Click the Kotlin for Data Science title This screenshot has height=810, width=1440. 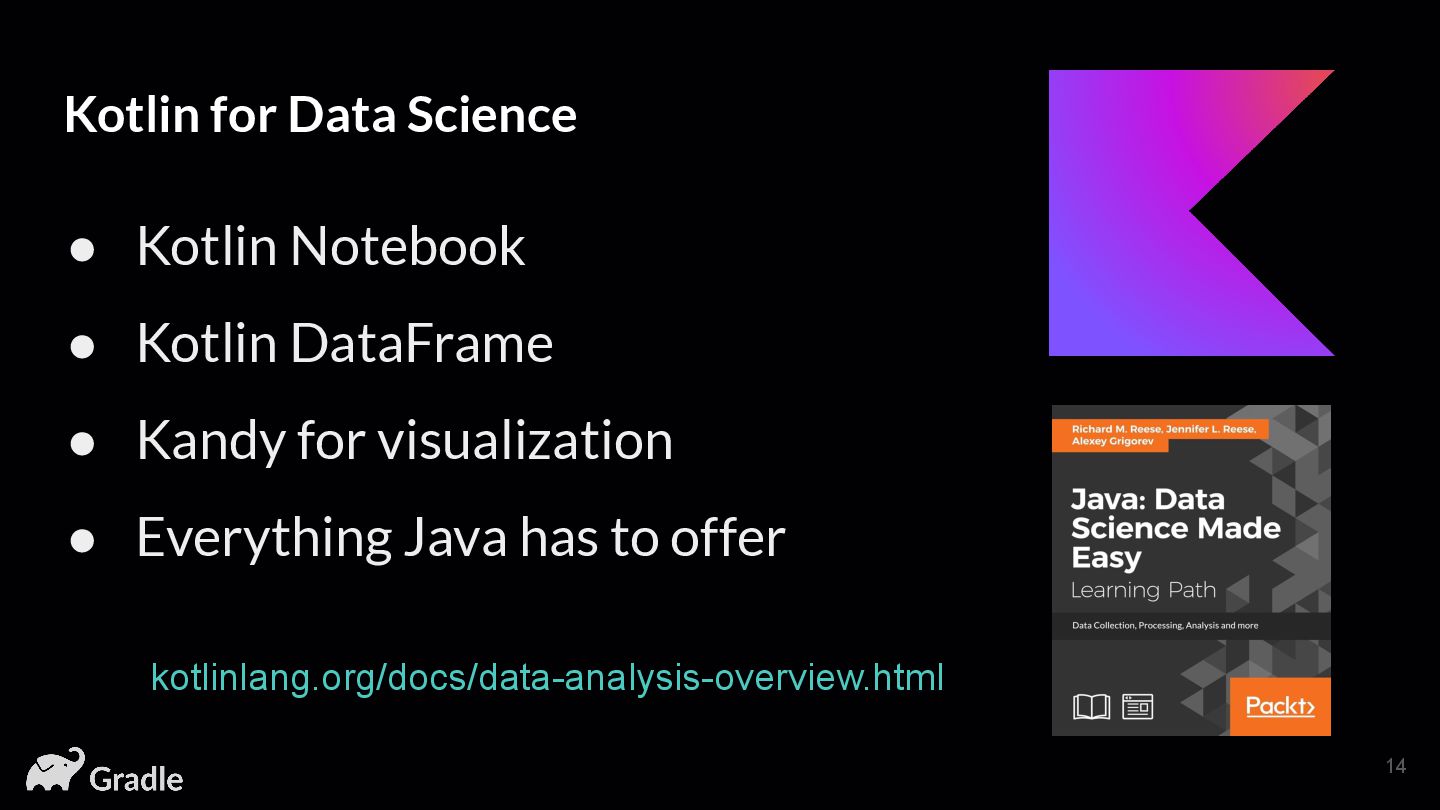[320, 114]
